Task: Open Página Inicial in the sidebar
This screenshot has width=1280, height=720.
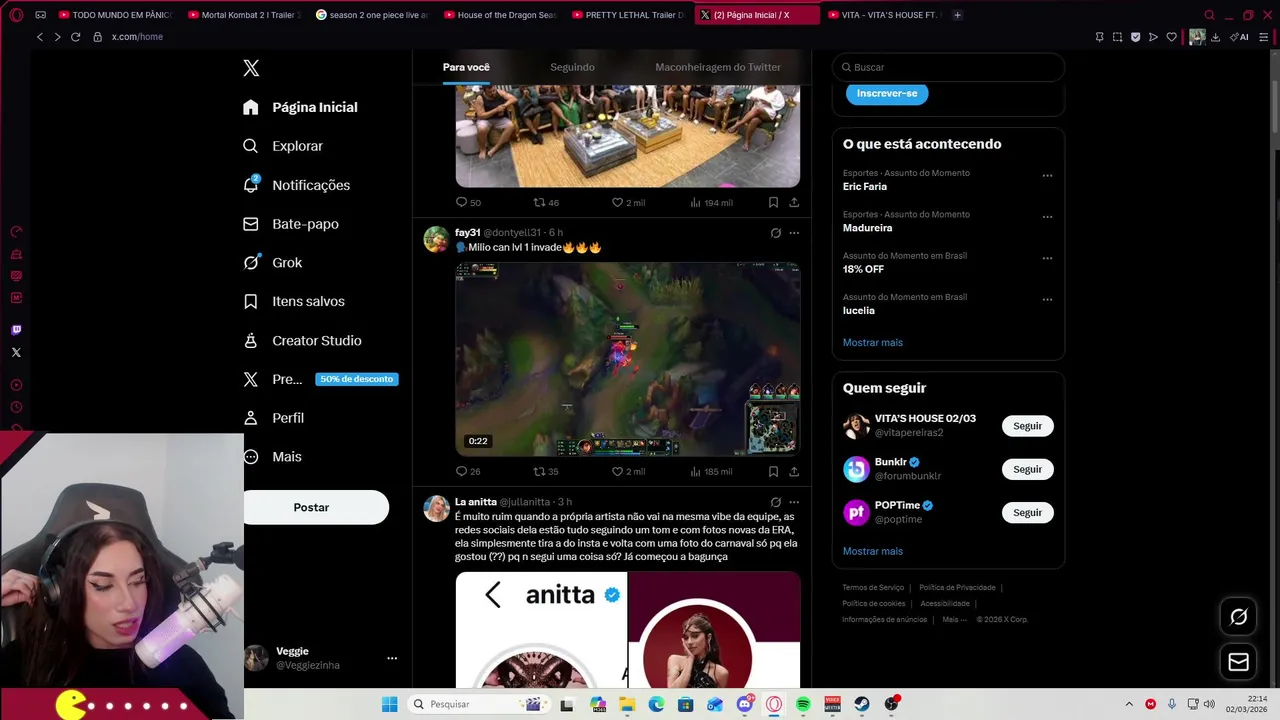Action: tap(300, 107)
